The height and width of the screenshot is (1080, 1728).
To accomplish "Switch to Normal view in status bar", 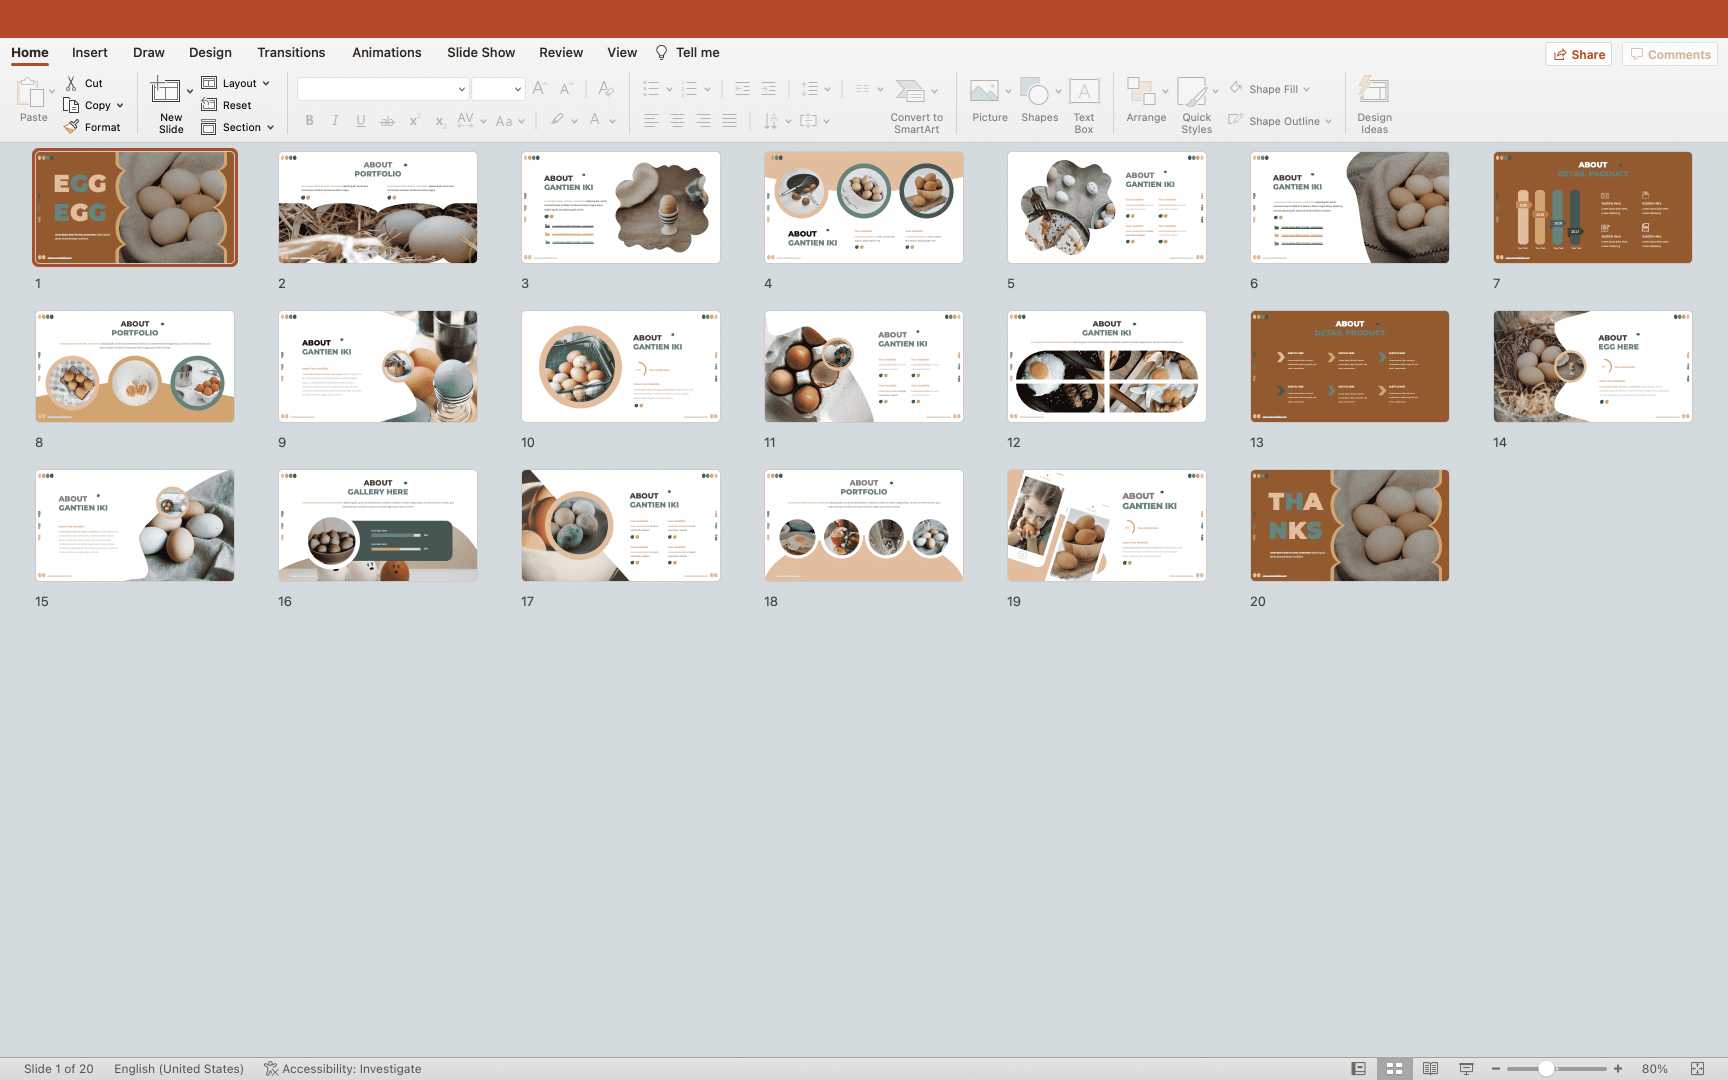I will 1358,1069.
